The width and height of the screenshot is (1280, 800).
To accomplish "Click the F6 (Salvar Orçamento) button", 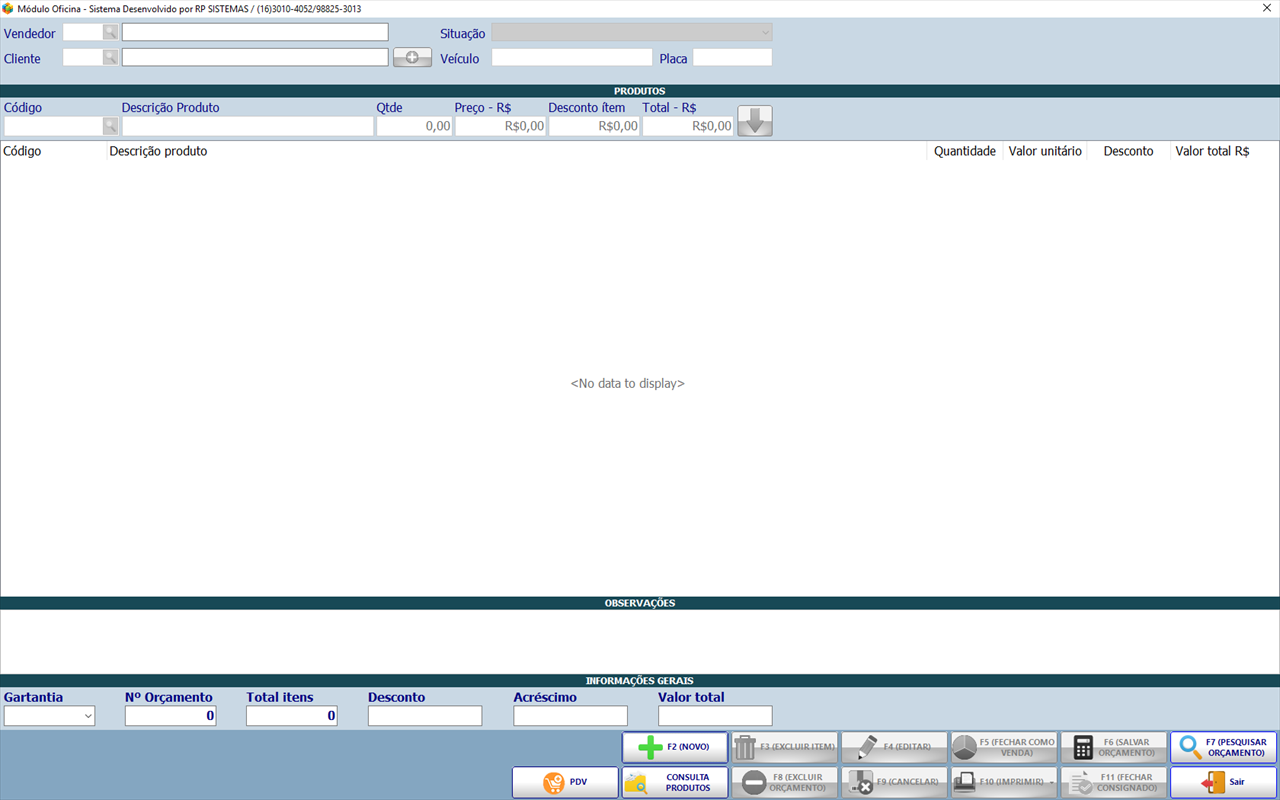I will pyautogui.click(x=1114, y=747).
